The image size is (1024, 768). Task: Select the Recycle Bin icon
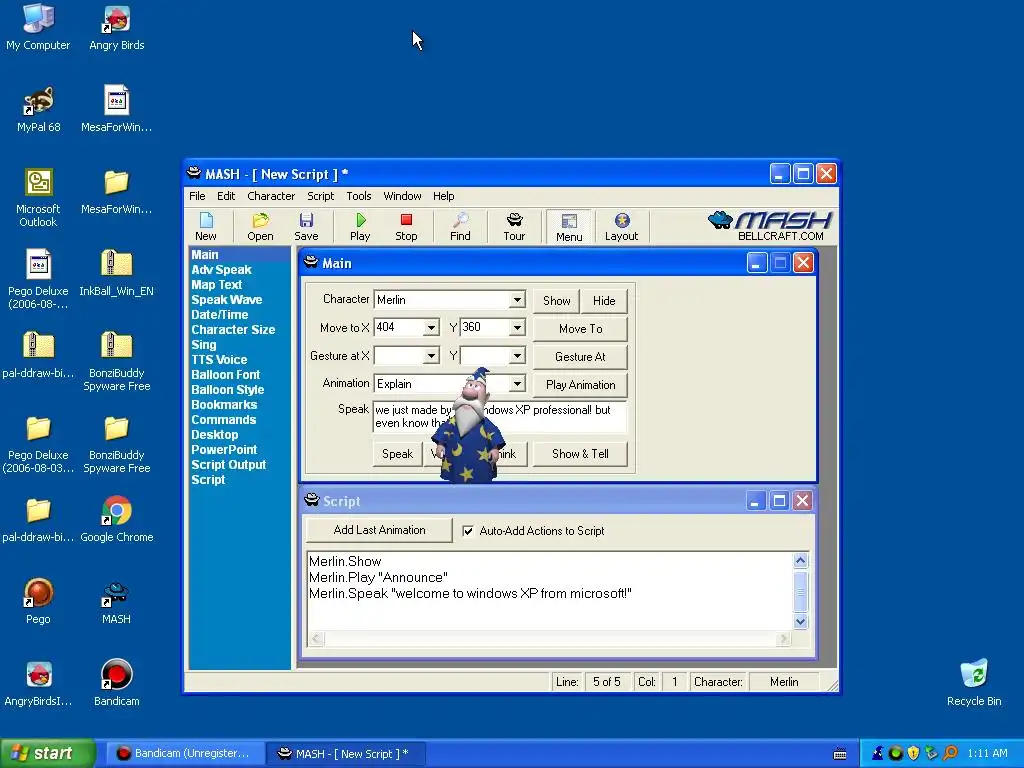coord(974,683)
